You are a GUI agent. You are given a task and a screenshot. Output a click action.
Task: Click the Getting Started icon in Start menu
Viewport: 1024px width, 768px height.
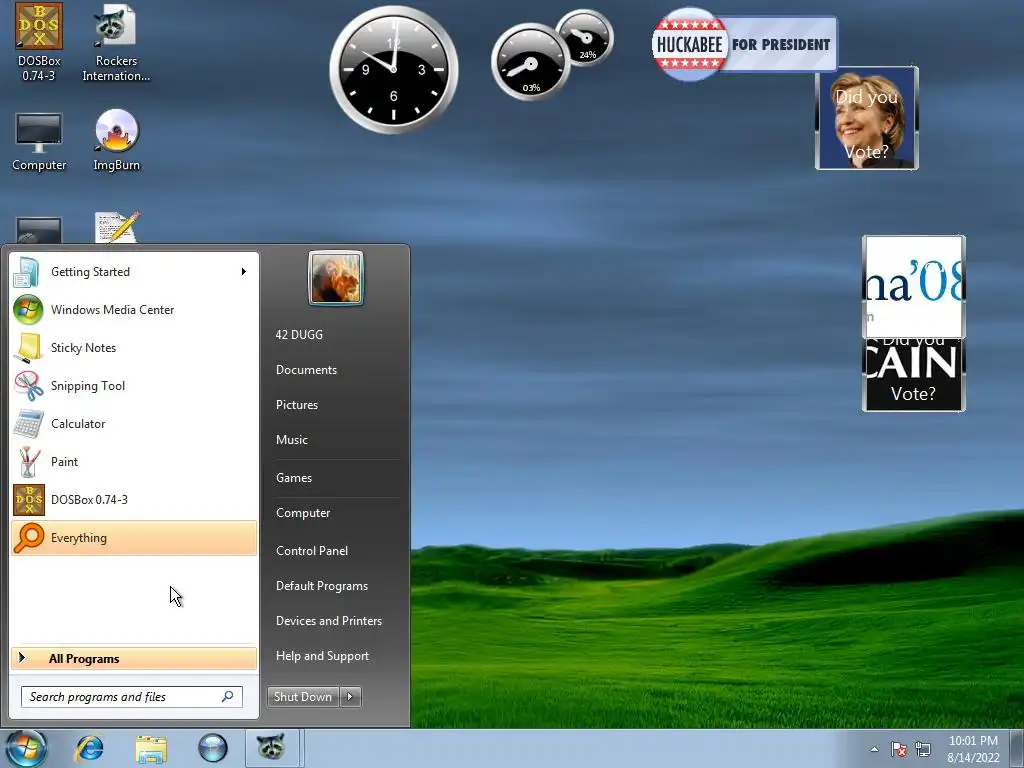point(27,272)
